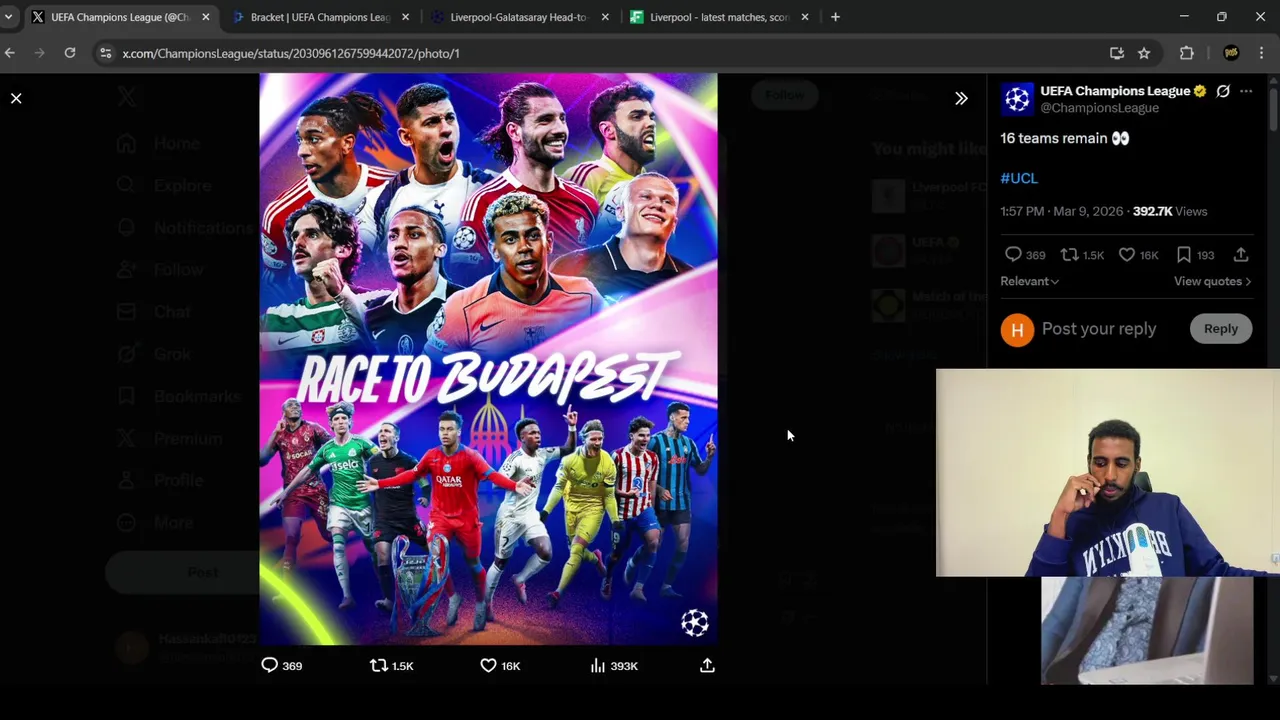Click the site information icon in address bar
The image size is (1280, 720).
pos(105,53)
